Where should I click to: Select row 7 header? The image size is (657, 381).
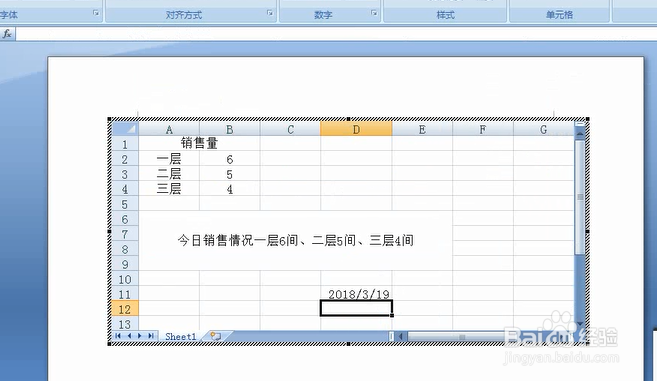click(x=125, y=234)
